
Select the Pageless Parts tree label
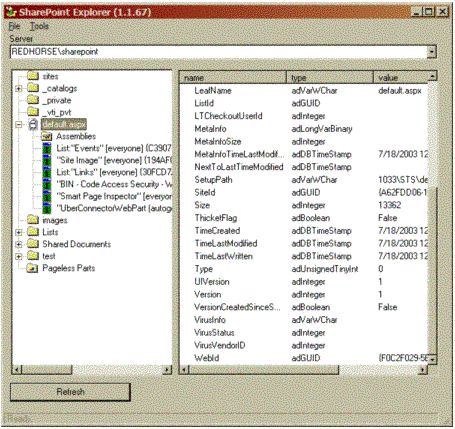click(x=69, y=268)
